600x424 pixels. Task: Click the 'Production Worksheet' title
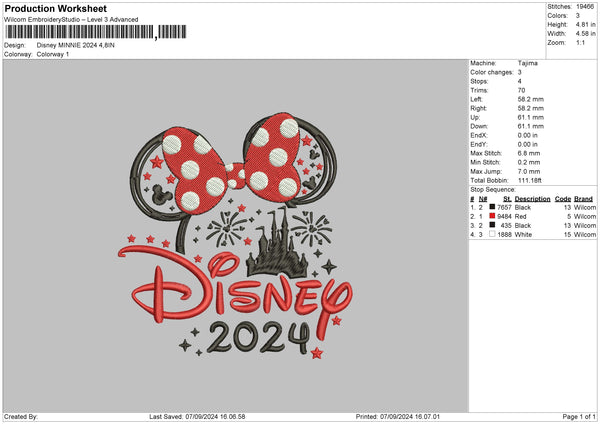[55, 8]
